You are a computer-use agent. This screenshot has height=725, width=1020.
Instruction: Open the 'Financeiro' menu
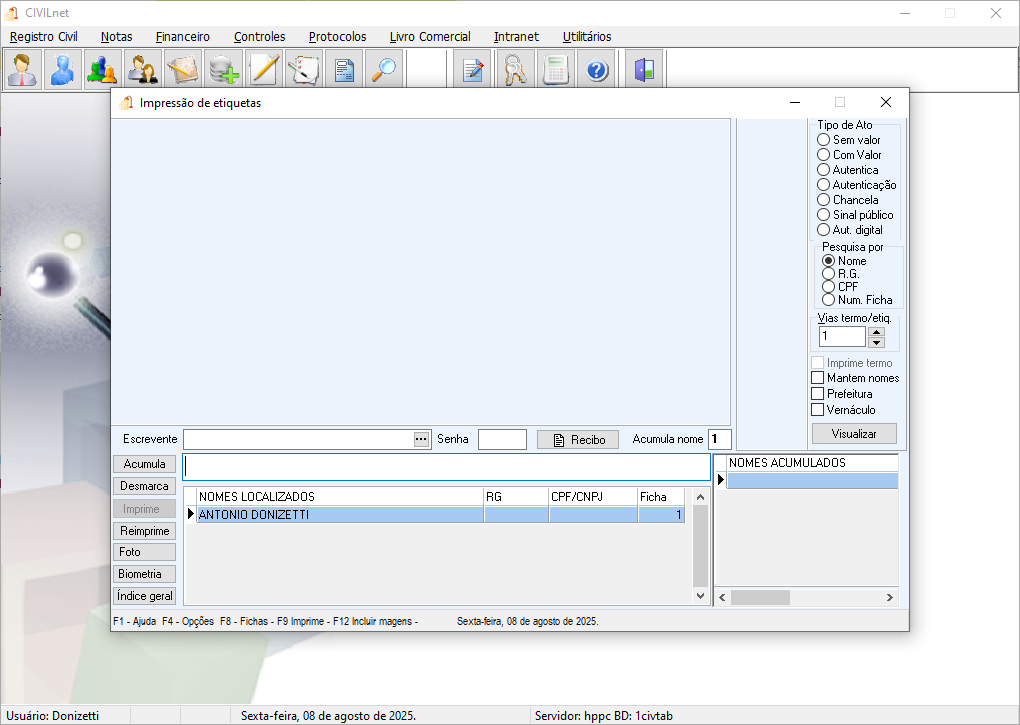point(183,36)
